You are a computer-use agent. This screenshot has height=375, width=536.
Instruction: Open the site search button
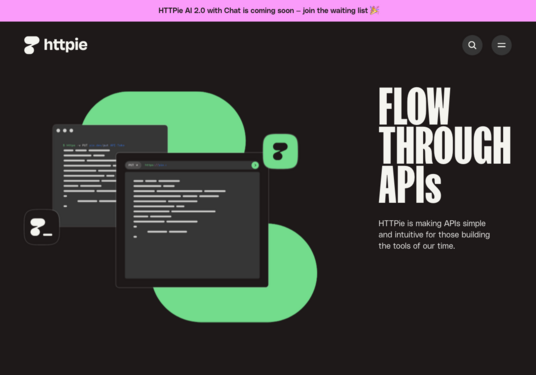pos(472,45)
